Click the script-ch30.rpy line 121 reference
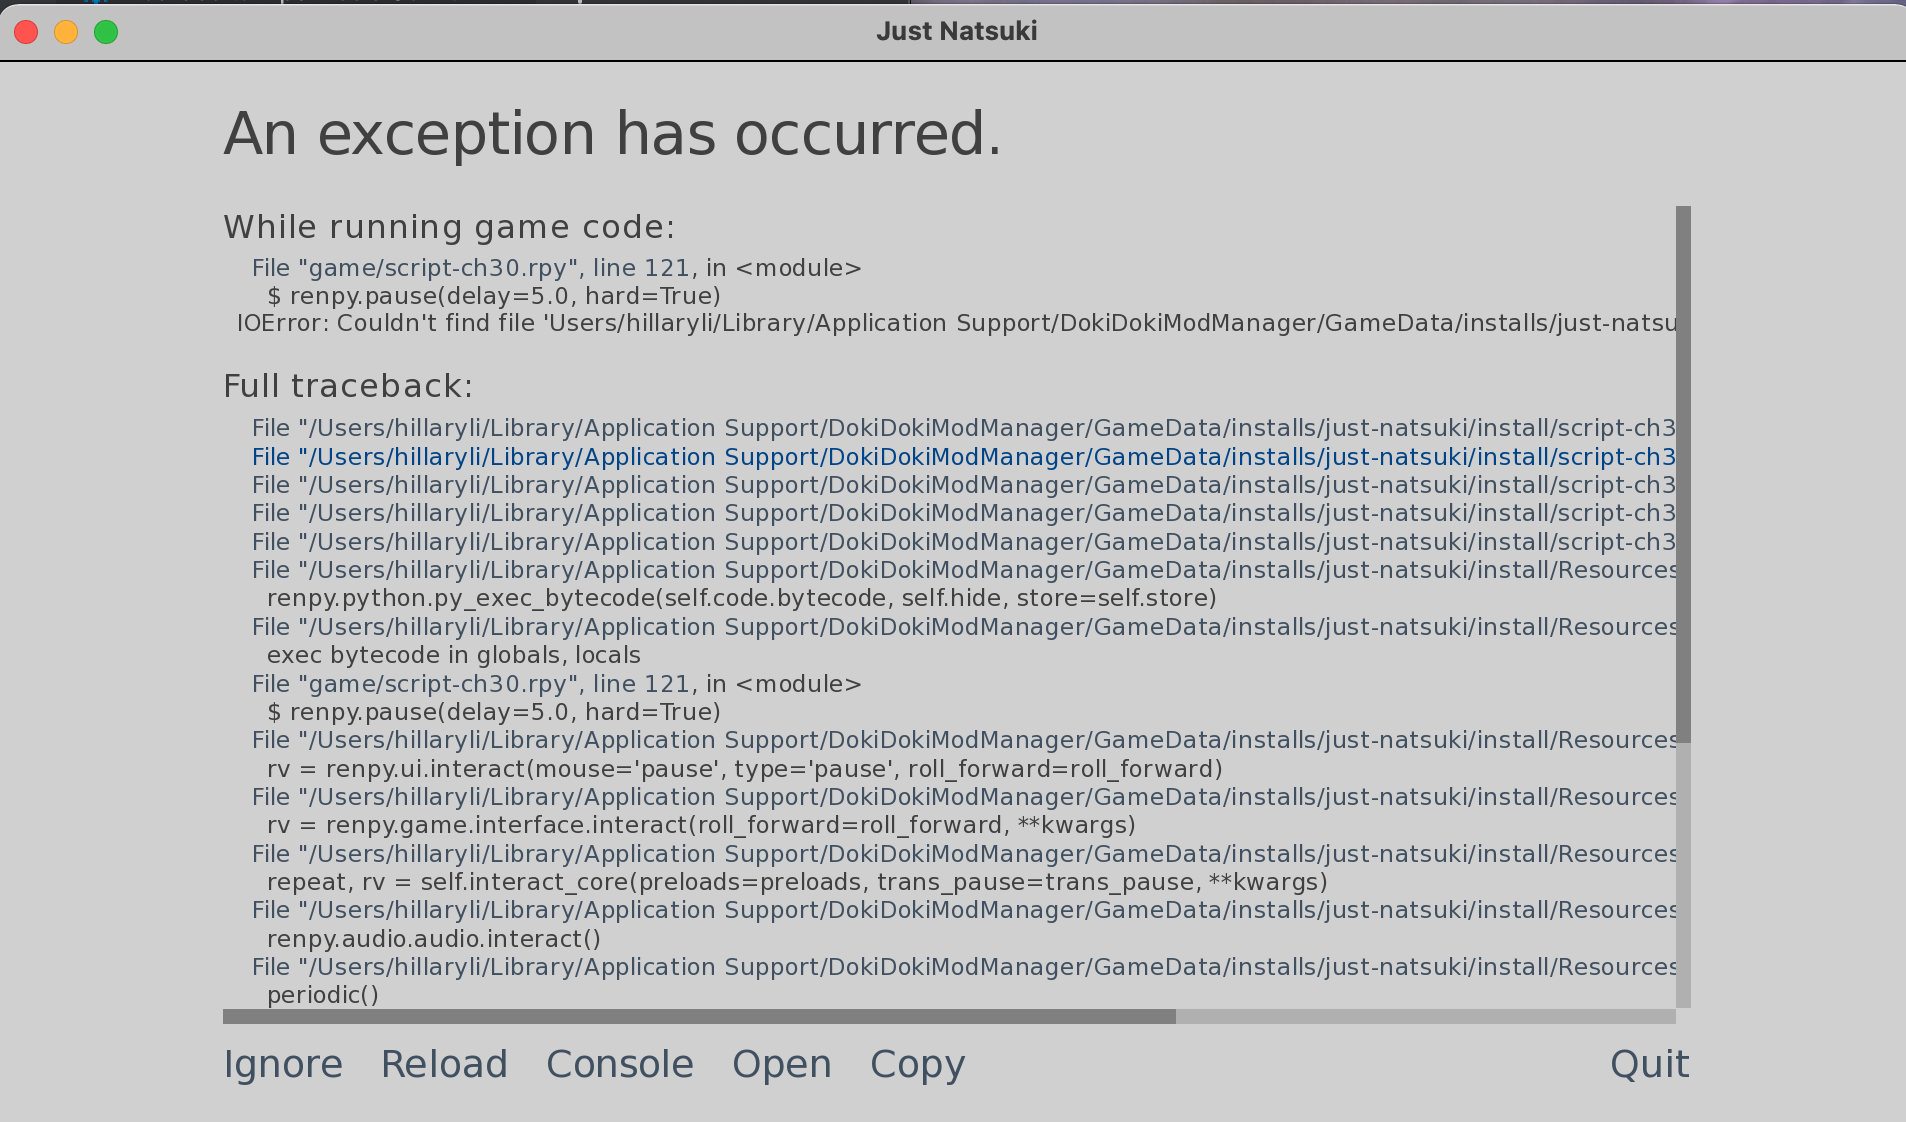This screenshot has height=1122, width=1906. [556, 267]
